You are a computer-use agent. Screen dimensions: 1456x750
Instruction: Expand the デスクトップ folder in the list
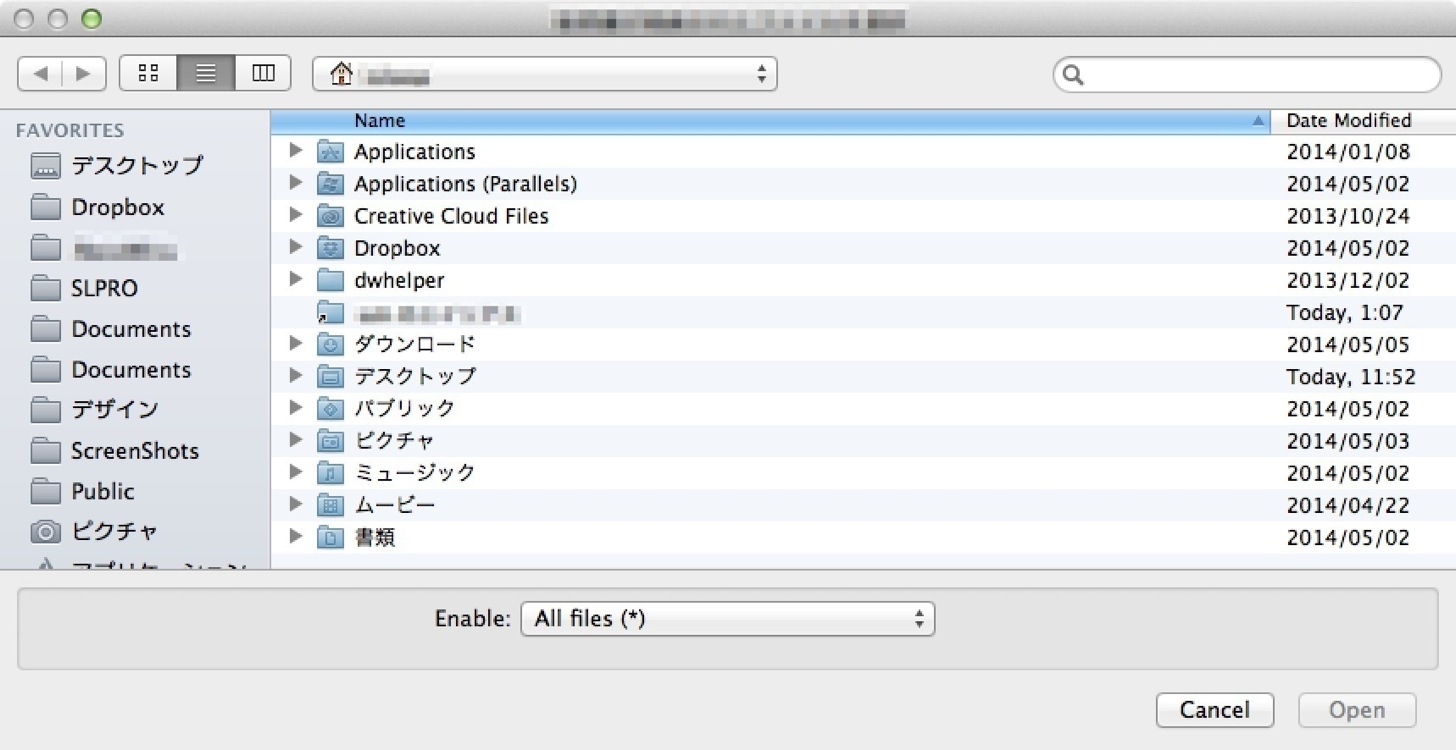[x=295, y=376]
